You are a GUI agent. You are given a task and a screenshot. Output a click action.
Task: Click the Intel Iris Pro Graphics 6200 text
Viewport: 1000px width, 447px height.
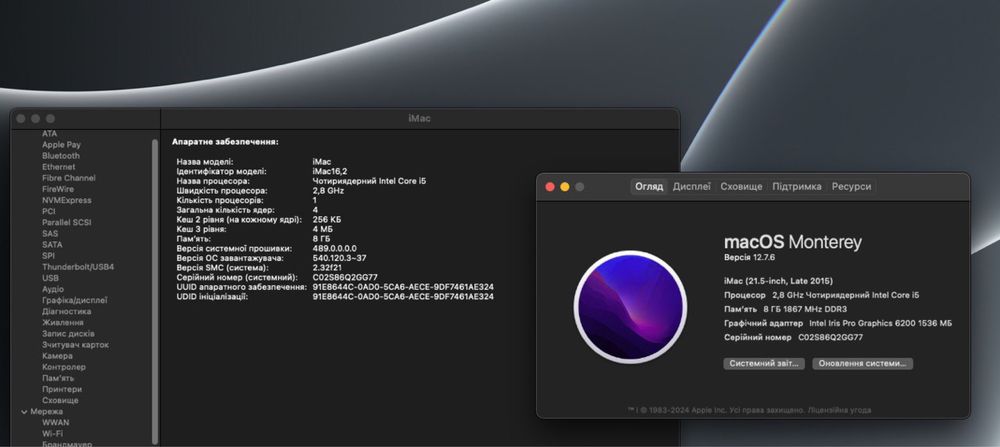pyautogui.click(x=880, y=323)
